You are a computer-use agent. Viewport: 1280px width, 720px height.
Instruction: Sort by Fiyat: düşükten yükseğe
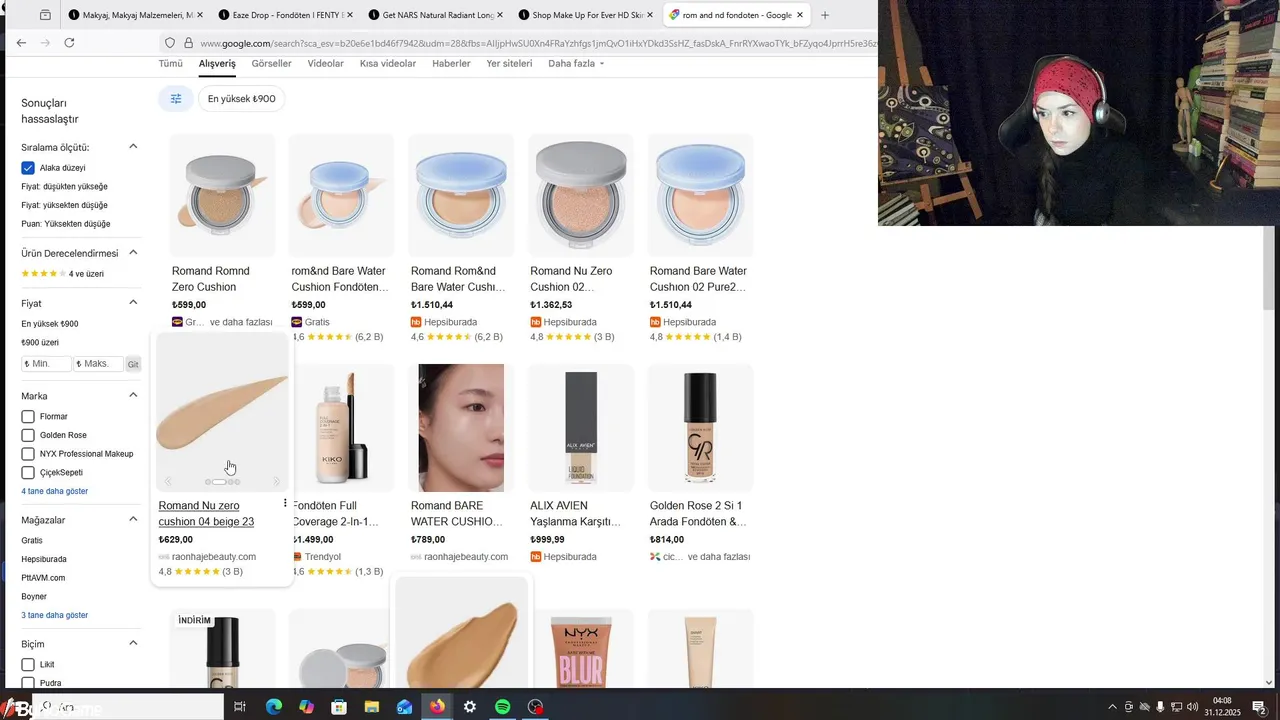click(x=64, y=187)
